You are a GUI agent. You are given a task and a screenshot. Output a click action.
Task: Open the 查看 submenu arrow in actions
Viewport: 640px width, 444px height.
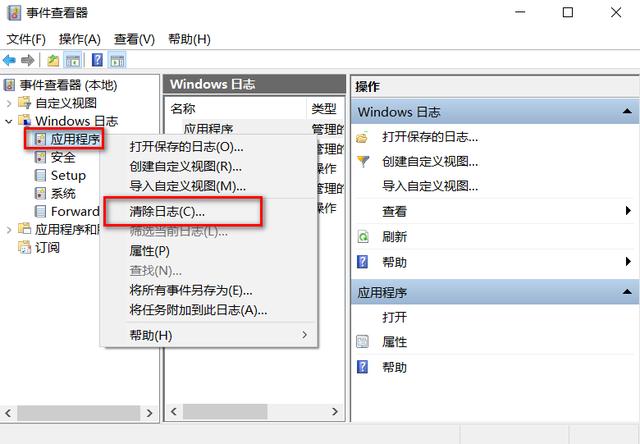click(628, 211)
